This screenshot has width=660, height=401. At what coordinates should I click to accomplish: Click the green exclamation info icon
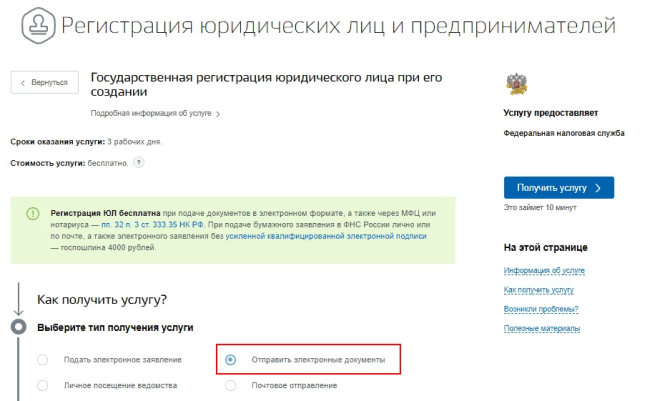click(33, 214)
